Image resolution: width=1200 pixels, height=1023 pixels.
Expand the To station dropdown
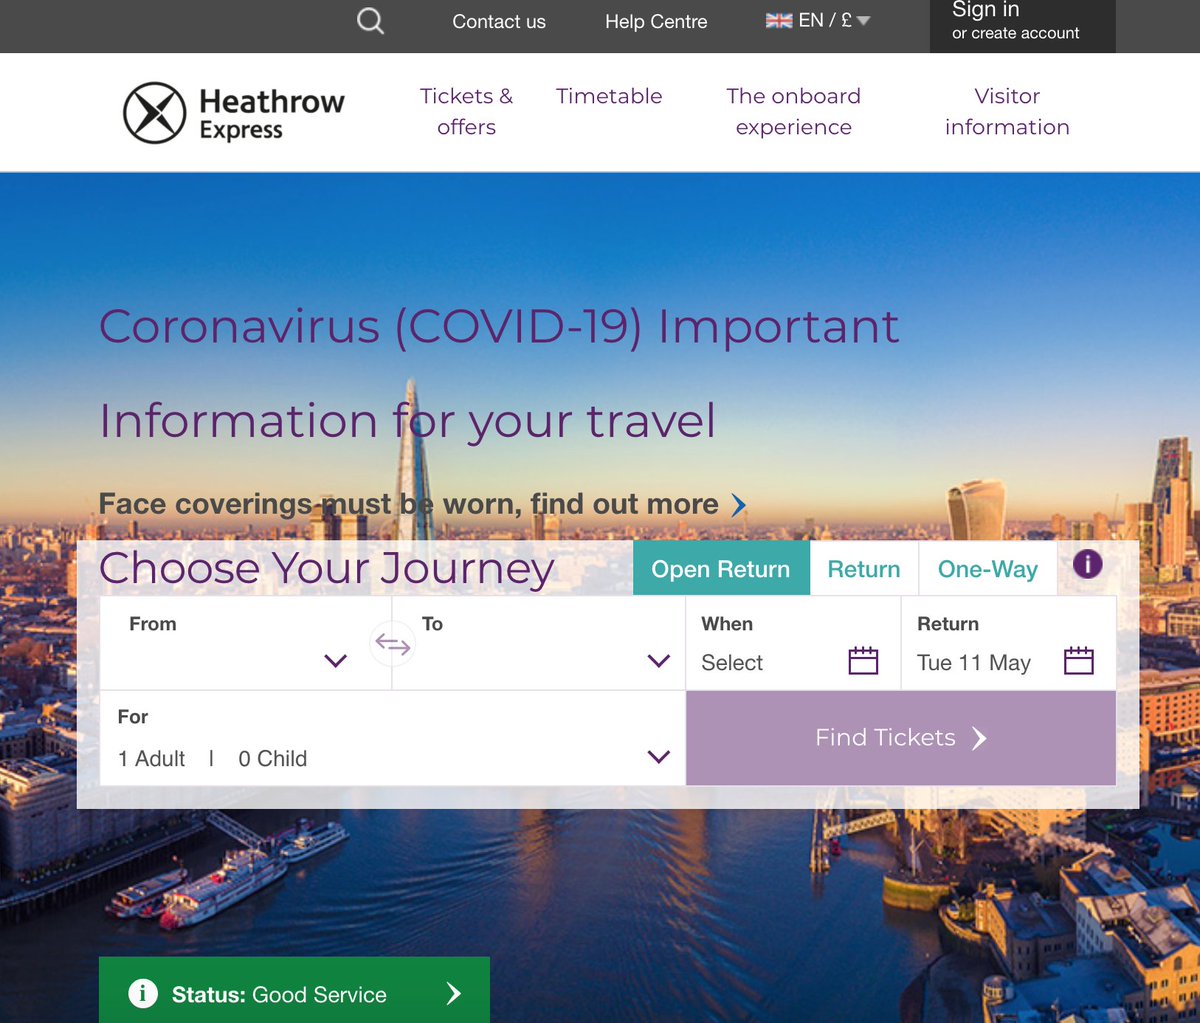point(658,661)
